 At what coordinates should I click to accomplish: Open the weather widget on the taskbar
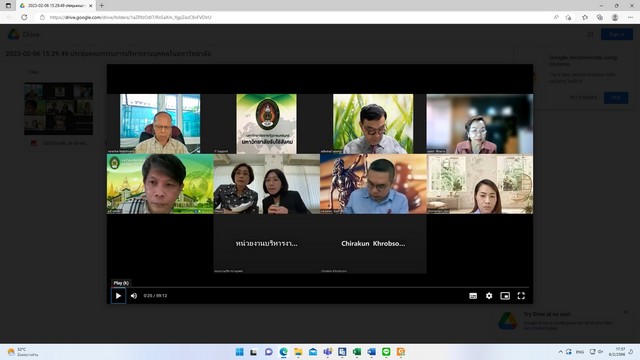click(x=22, y=352)
